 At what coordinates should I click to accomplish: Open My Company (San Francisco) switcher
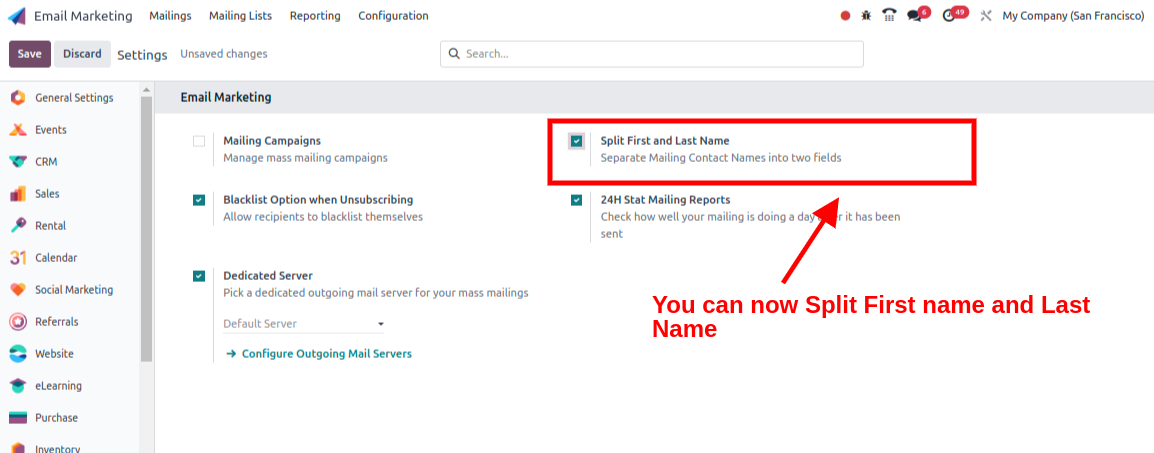tap(1073, 15)
